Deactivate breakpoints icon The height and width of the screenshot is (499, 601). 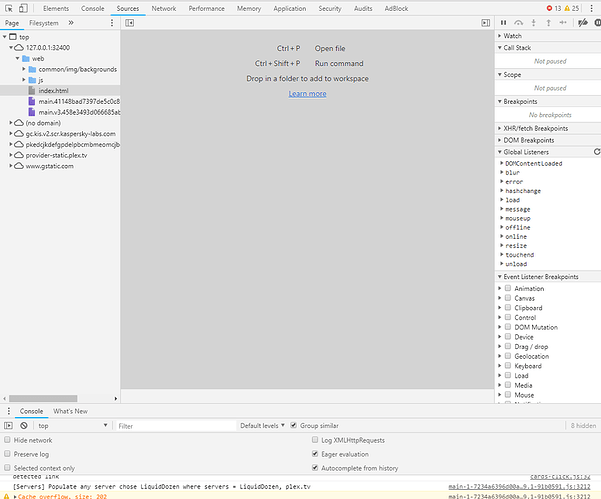(x=583, y=23)
